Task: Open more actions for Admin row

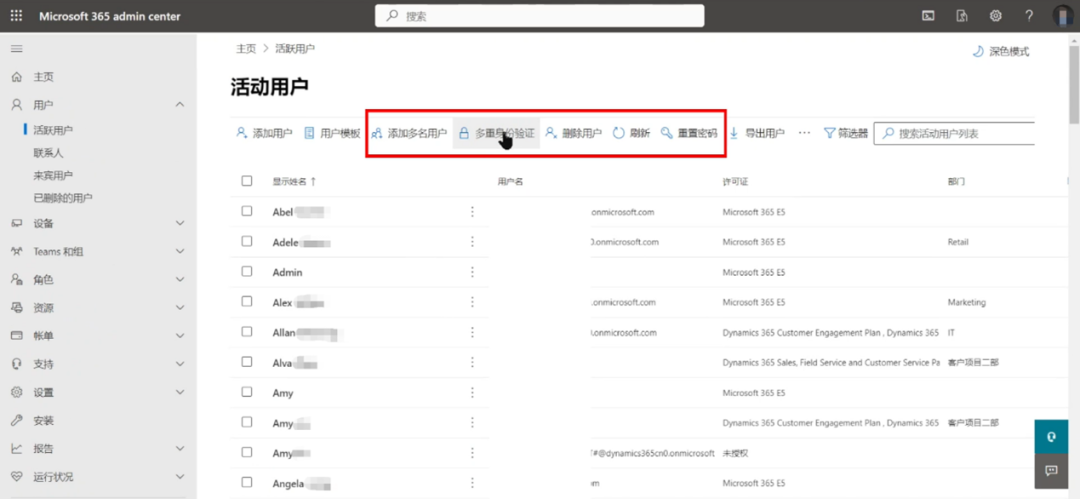Action: (472, 272)
